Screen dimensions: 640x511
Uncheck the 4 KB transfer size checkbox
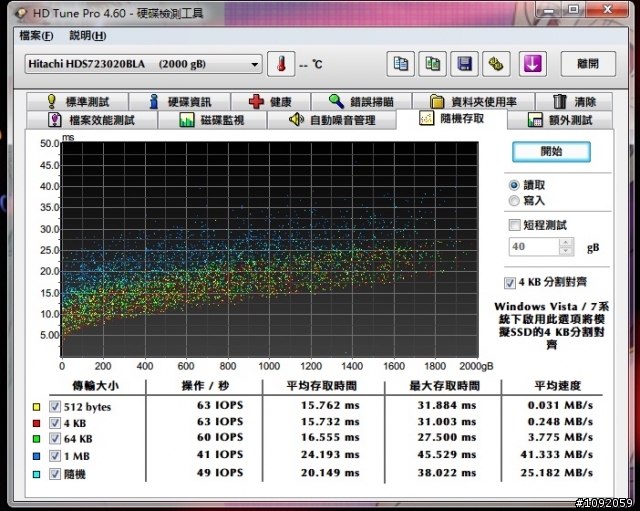[x=55, y=423]
